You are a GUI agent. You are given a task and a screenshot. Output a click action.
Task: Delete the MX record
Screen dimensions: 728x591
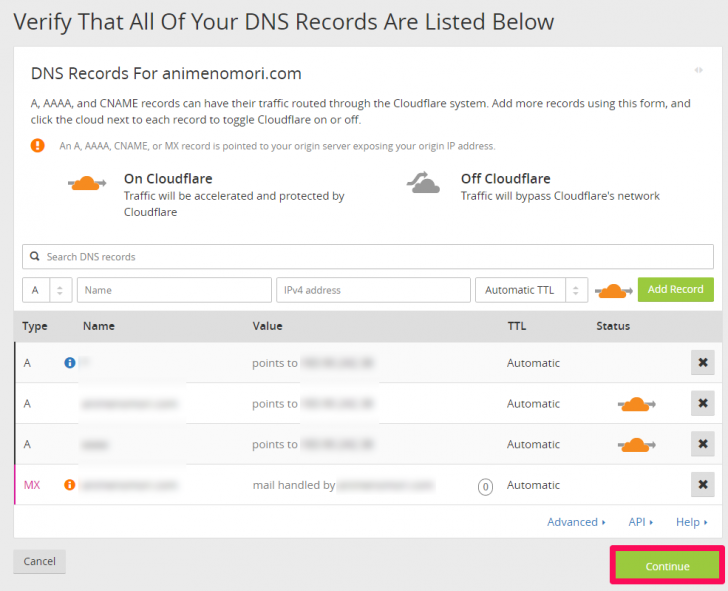tap(702, 485)
